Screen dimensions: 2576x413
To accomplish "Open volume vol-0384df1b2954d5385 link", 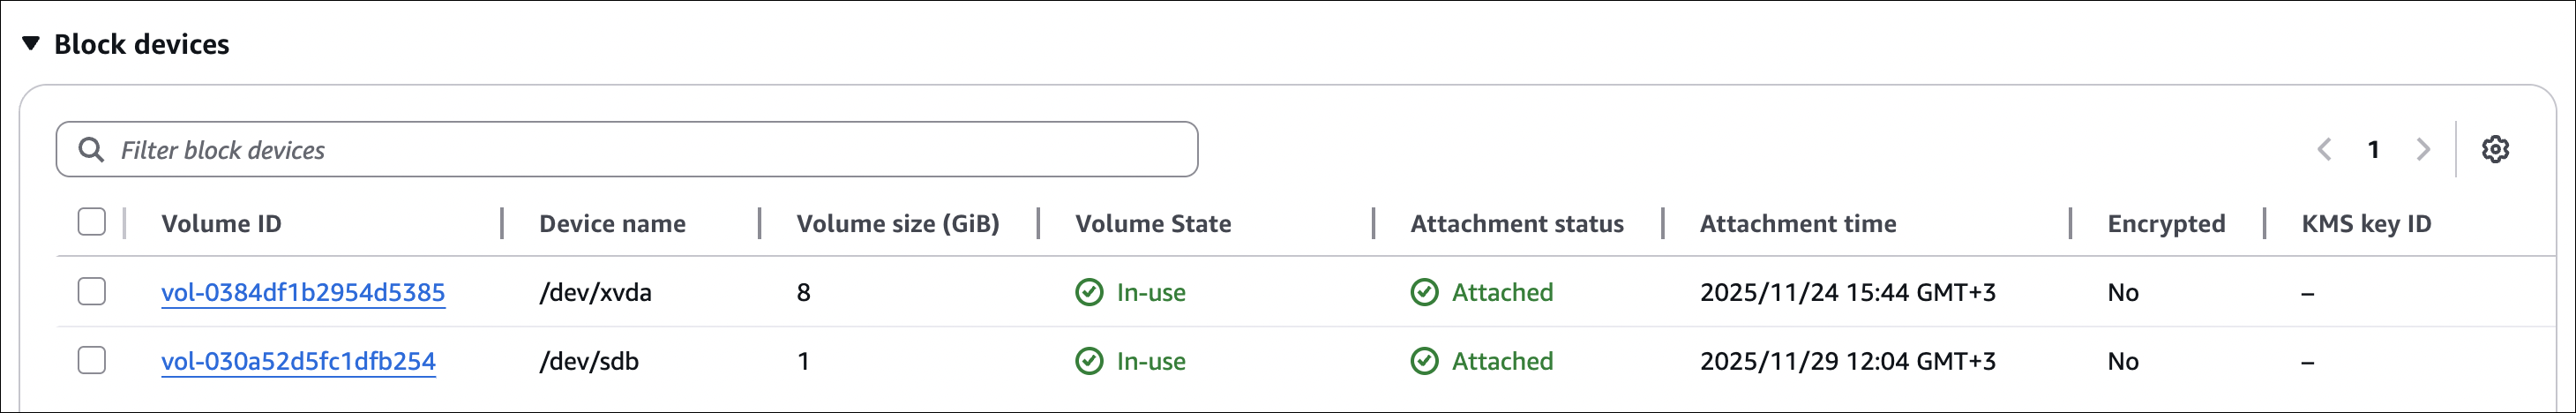I will pyautogui.click(x=303, y=293).
